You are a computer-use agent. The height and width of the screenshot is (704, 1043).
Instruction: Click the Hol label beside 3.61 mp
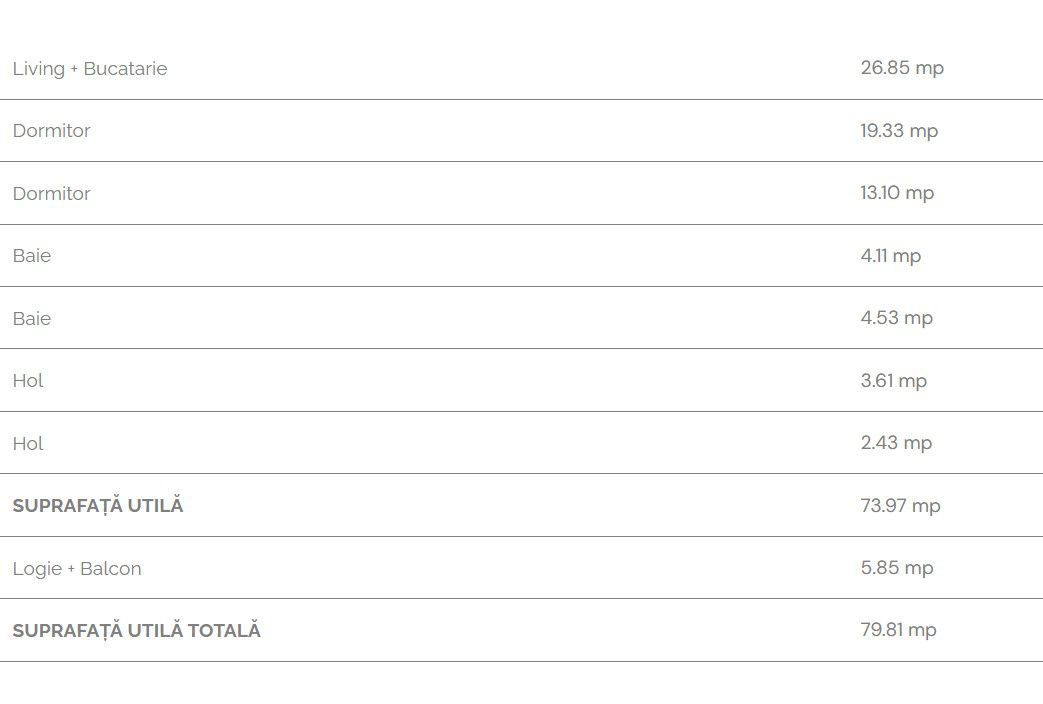pyautogui.click(x=28, y=381)
